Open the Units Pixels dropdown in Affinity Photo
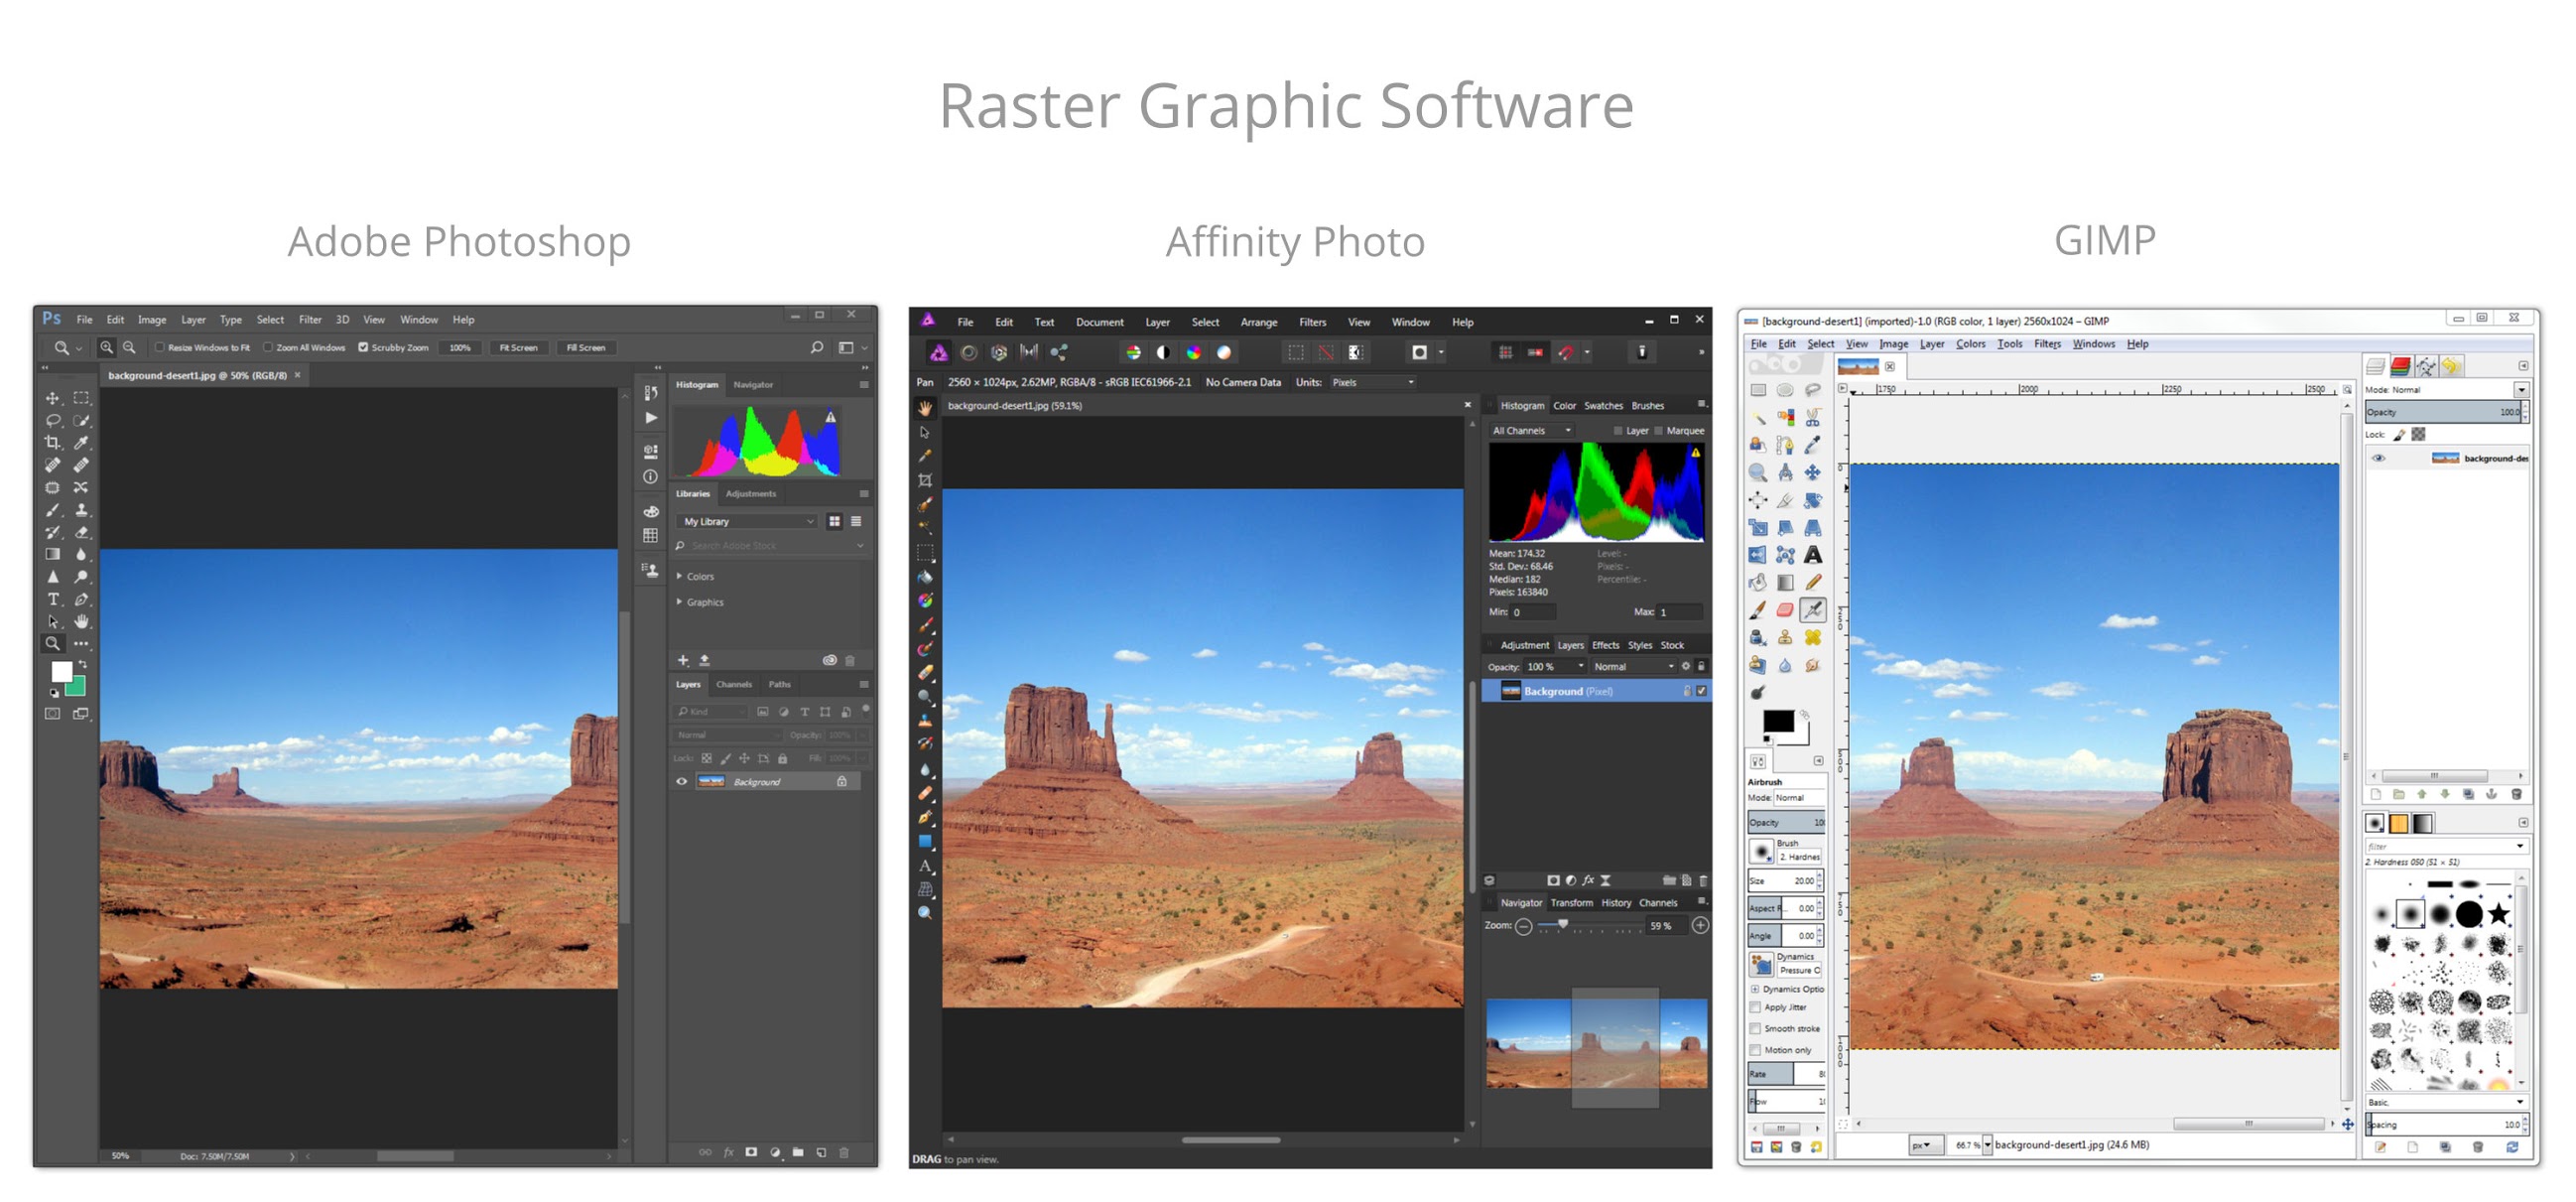 [1372, 383]
